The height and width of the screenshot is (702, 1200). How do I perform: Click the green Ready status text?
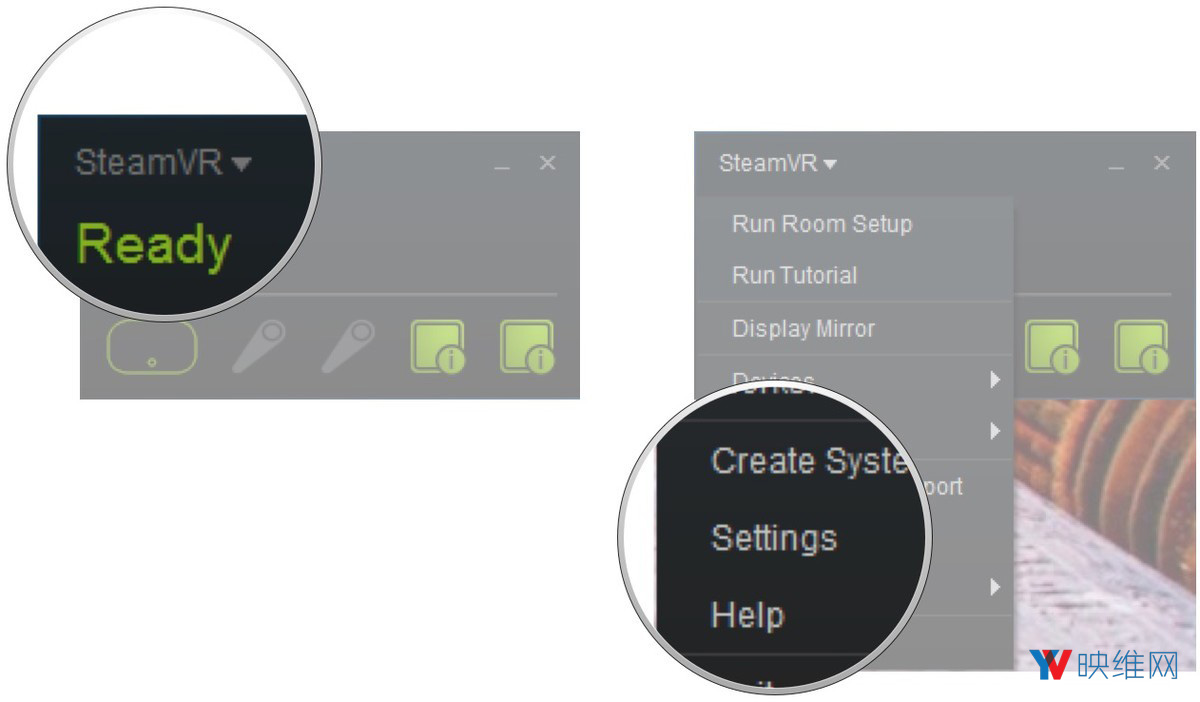click(154, 245)
